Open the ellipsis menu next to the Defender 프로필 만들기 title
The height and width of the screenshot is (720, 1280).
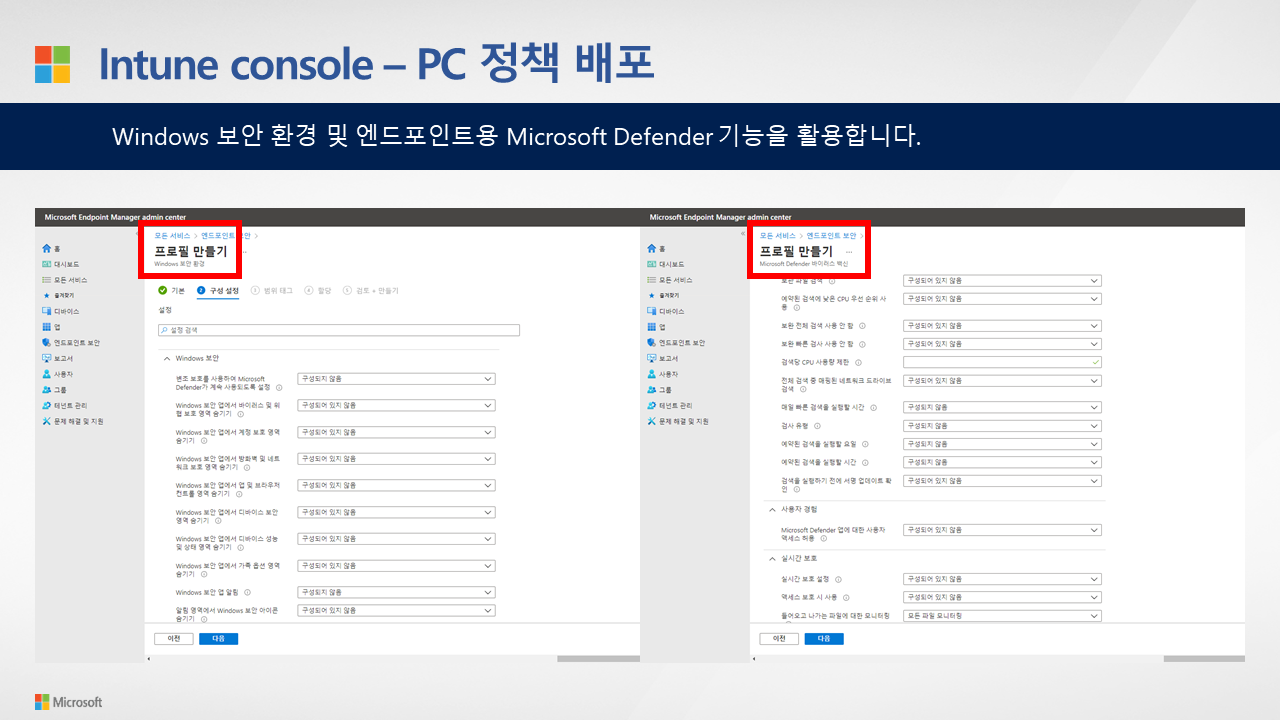point(849,252)
